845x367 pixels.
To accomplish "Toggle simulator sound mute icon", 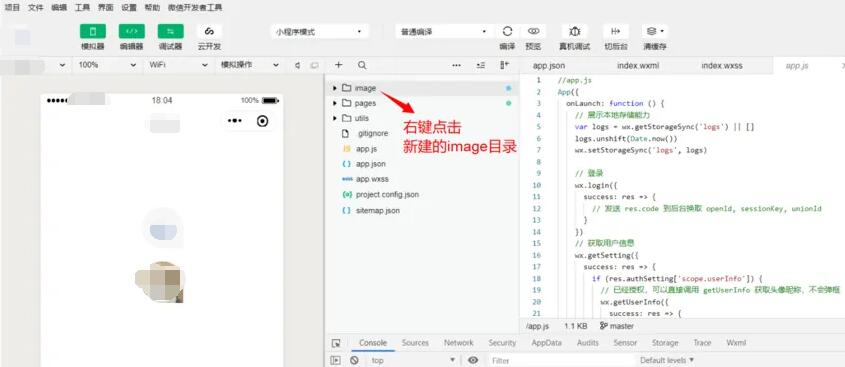I will point(297,65).
